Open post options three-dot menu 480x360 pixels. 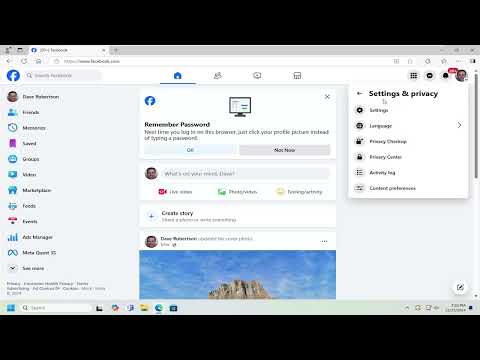pyautogui.click(x=324, y=241)
